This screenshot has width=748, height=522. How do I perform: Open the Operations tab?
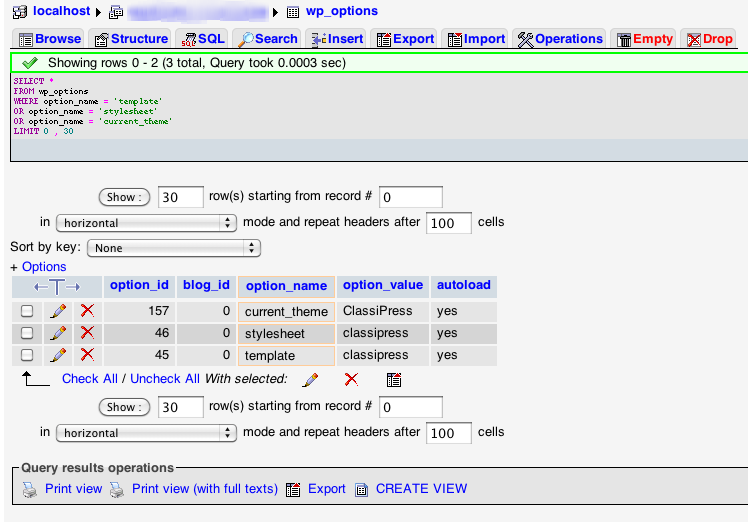pos(560,39)
